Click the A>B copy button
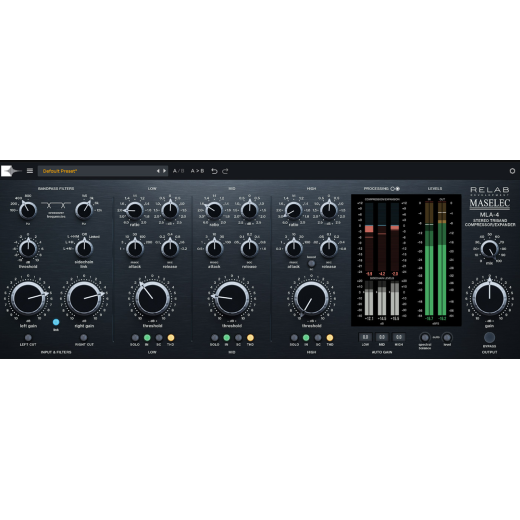 [197, 171]
